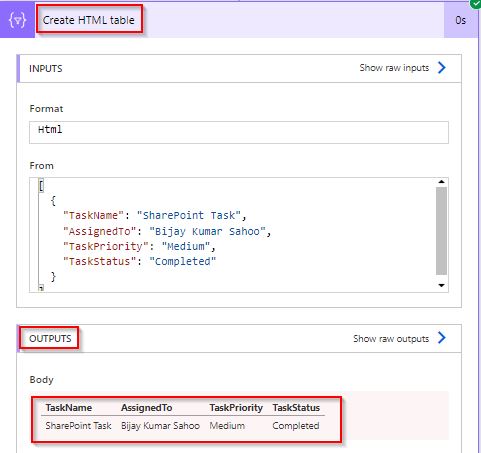Open Show raw outputs link
Image resolution: width=481 pixels, height=453 pixels.
(x=391, y=339)
